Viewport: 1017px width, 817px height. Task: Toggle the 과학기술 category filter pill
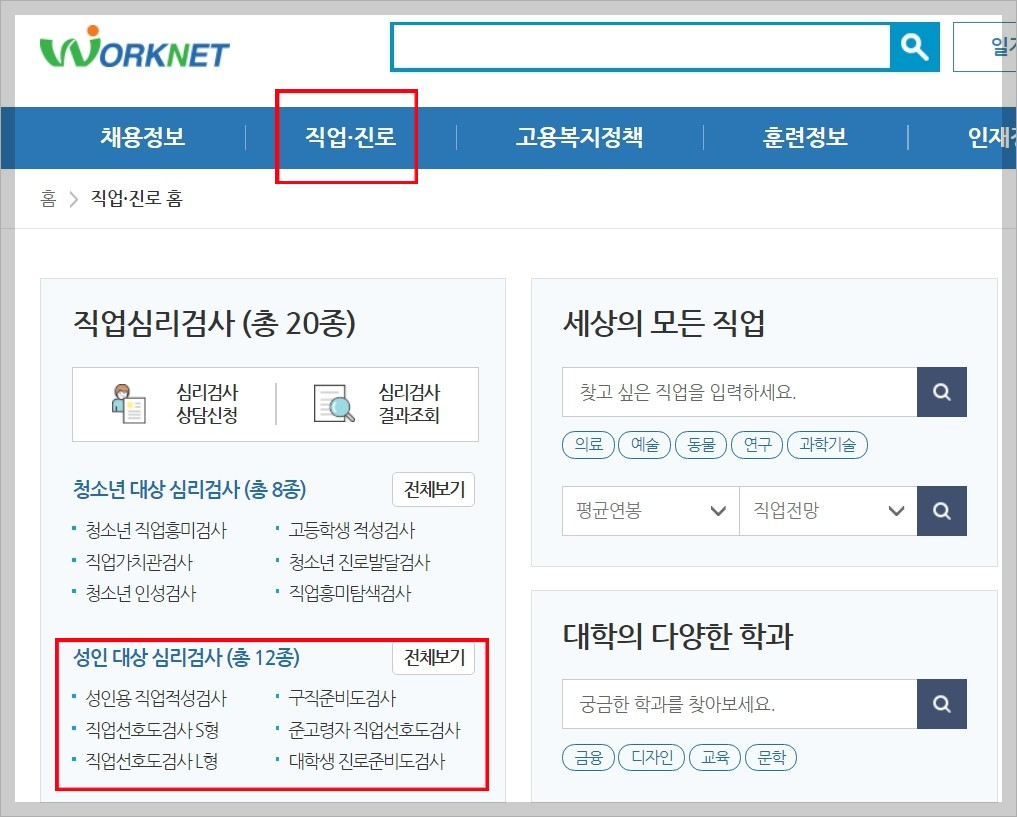[827, 445]
